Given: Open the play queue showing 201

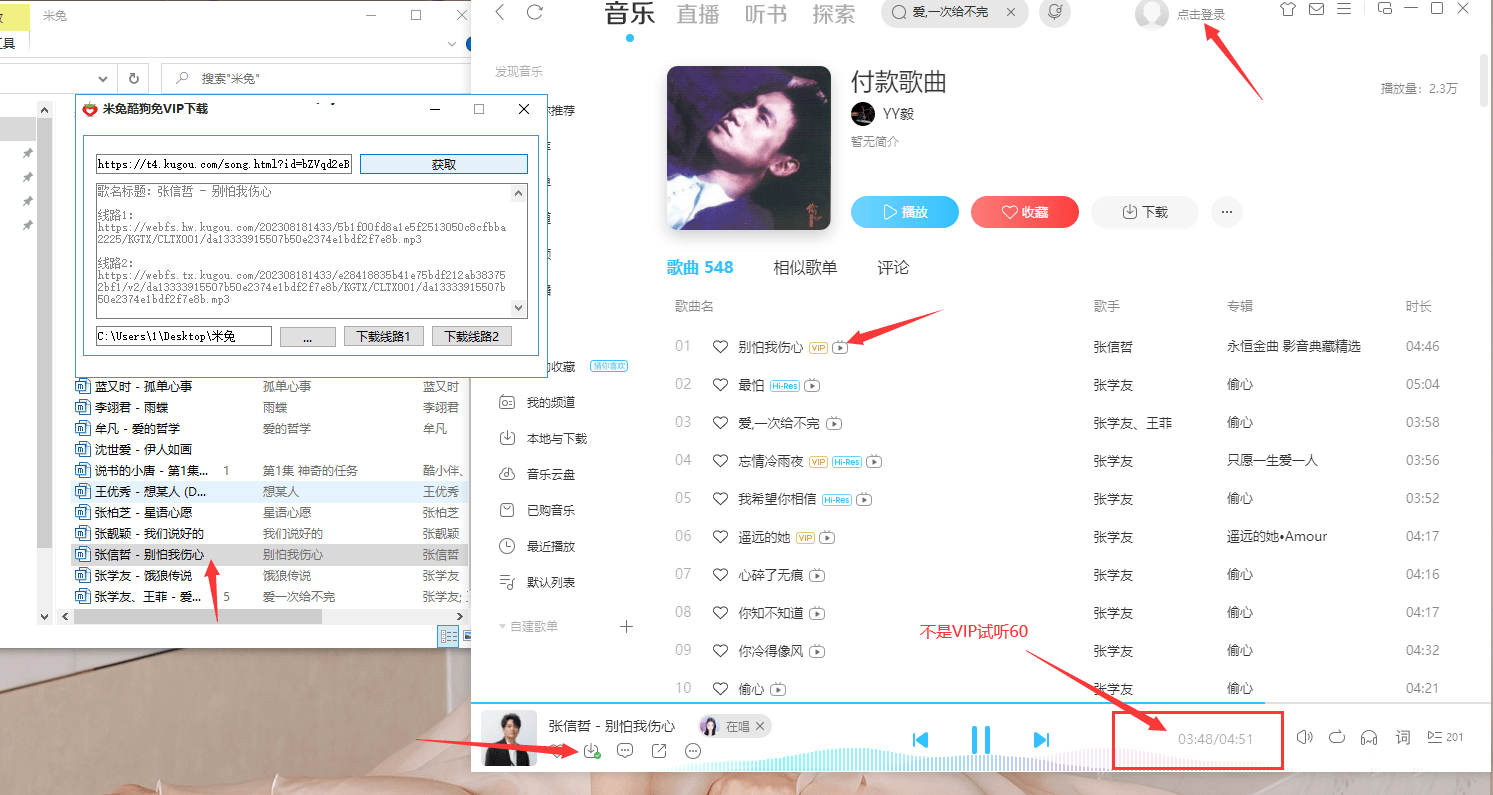Looking at the screenshot, I should tap(1445, 737).
